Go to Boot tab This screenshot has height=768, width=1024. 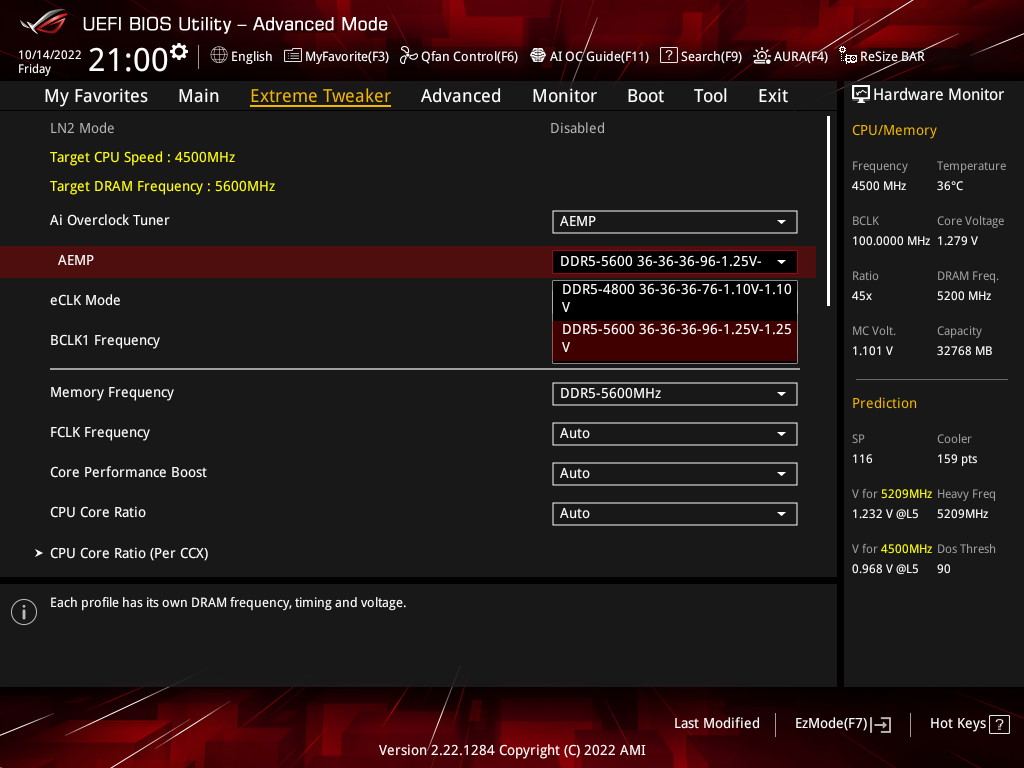645,96
